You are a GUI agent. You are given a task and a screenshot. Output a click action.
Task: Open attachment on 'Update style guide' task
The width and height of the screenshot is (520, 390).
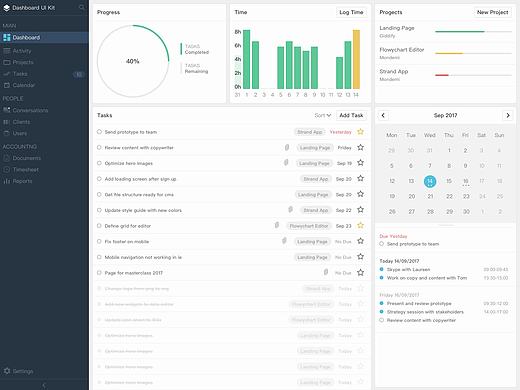point(290,210)
